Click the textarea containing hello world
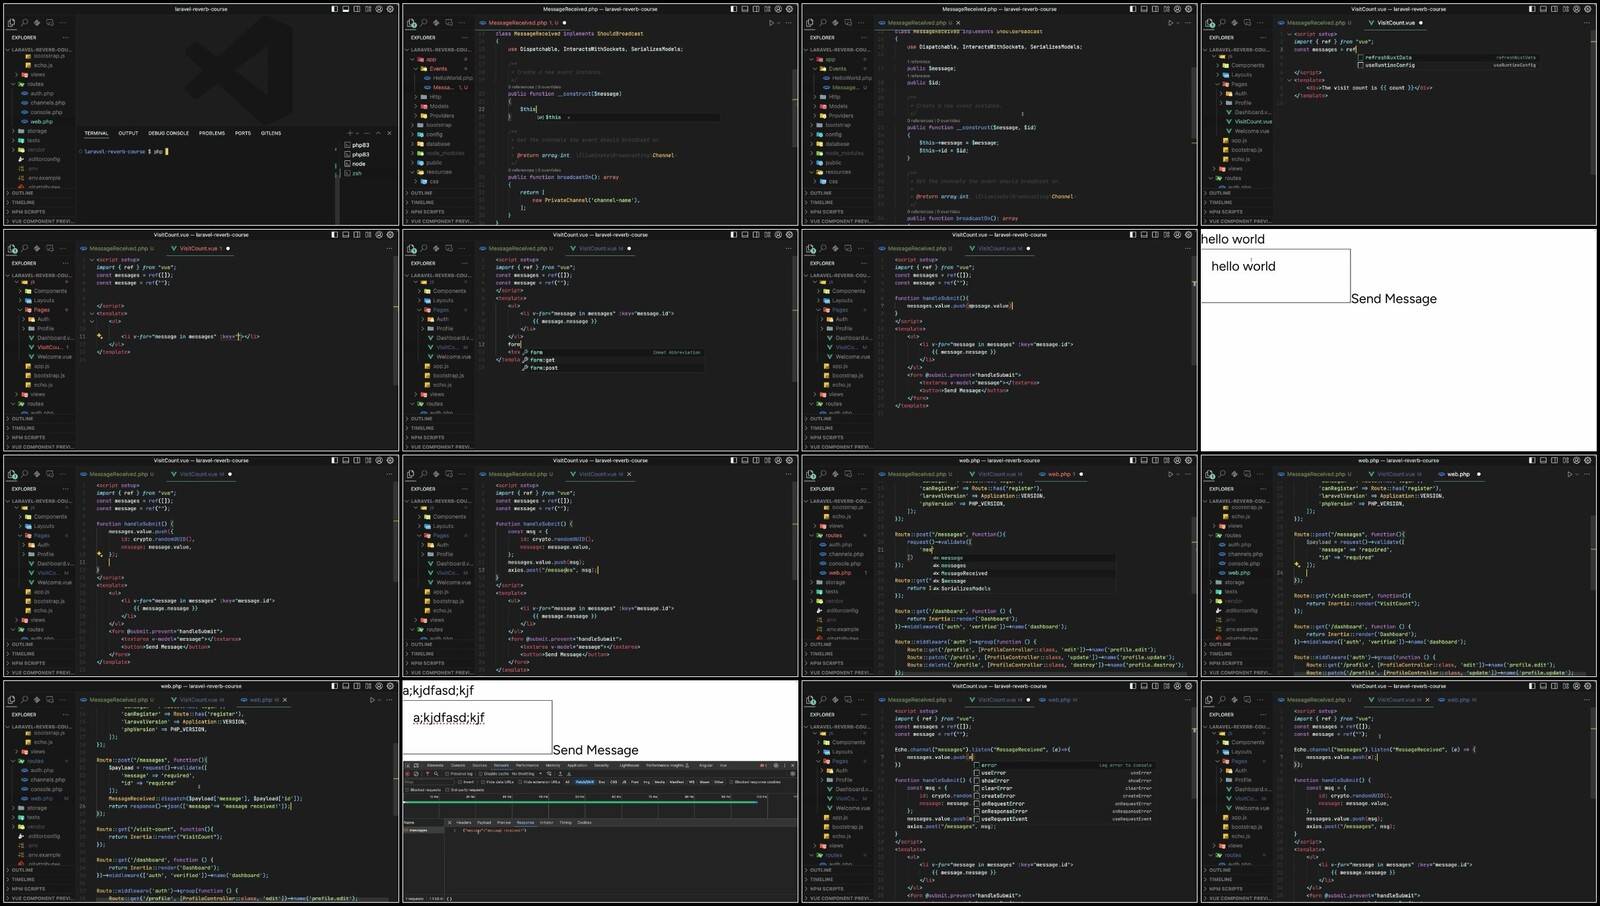Image resolution: width=1600 pixels, height=906 pixels. (x=1276, y=276)
